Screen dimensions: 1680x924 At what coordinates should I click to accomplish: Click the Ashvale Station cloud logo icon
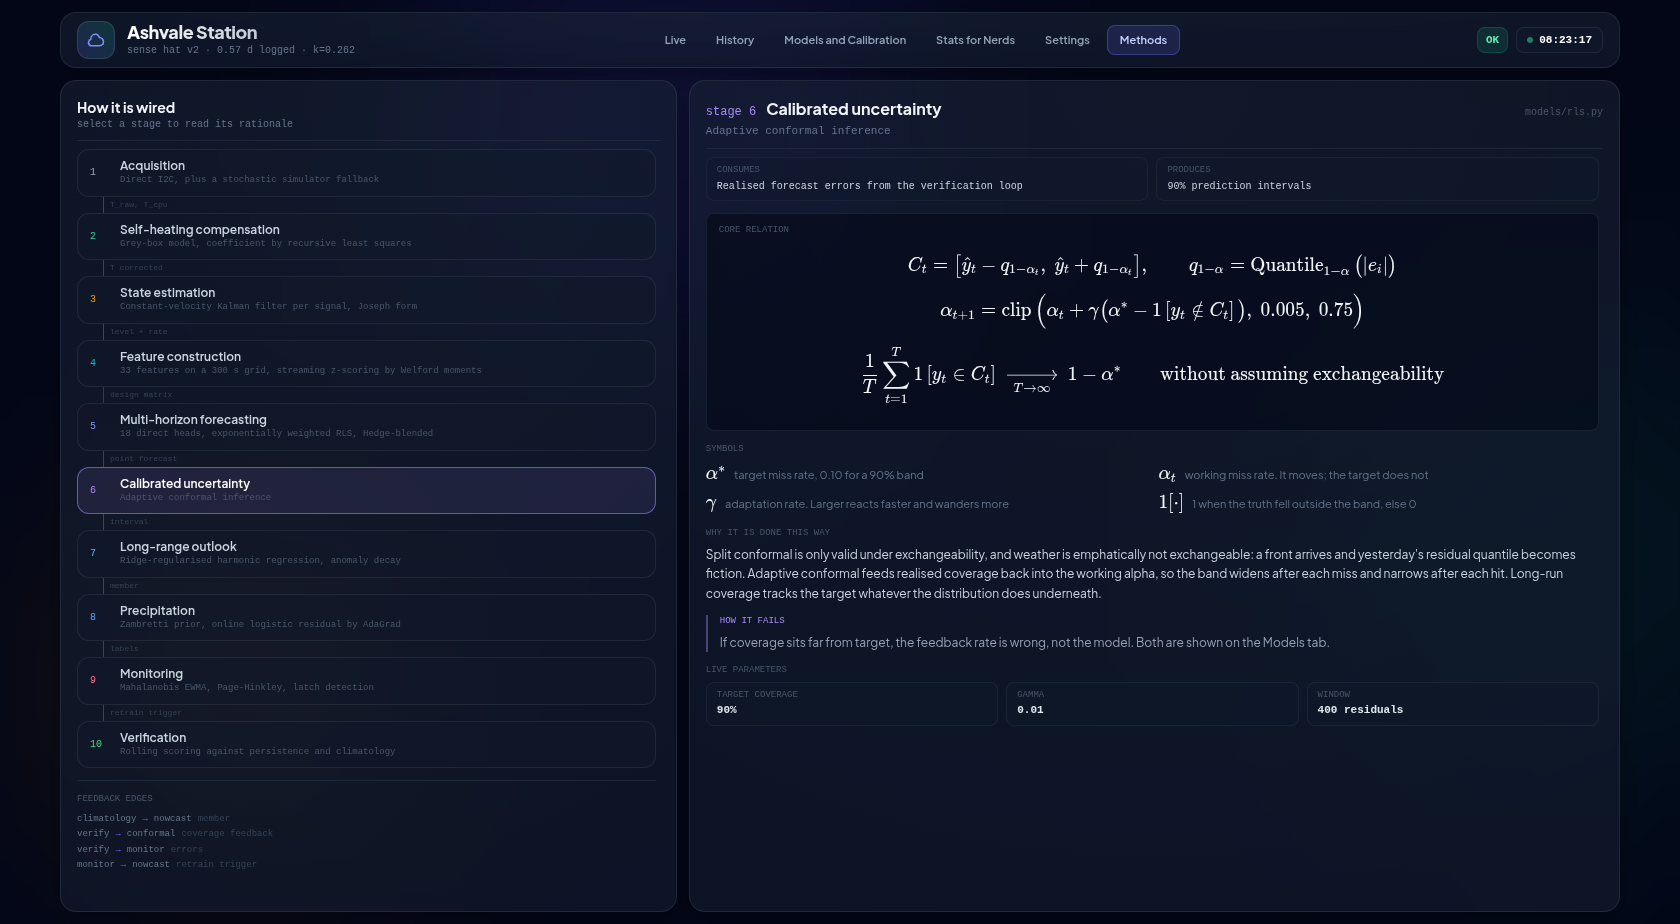(x=96, y=40)
